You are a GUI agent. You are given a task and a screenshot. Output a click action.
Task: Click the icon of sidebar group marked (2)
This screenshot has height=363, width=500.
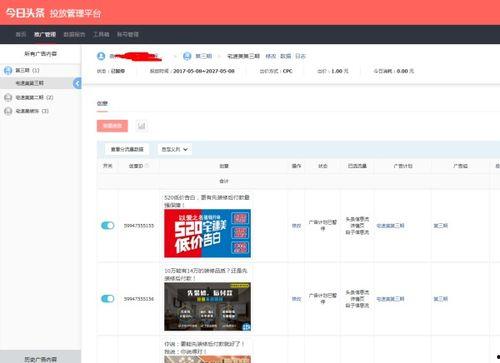click(x=8, y=97)
